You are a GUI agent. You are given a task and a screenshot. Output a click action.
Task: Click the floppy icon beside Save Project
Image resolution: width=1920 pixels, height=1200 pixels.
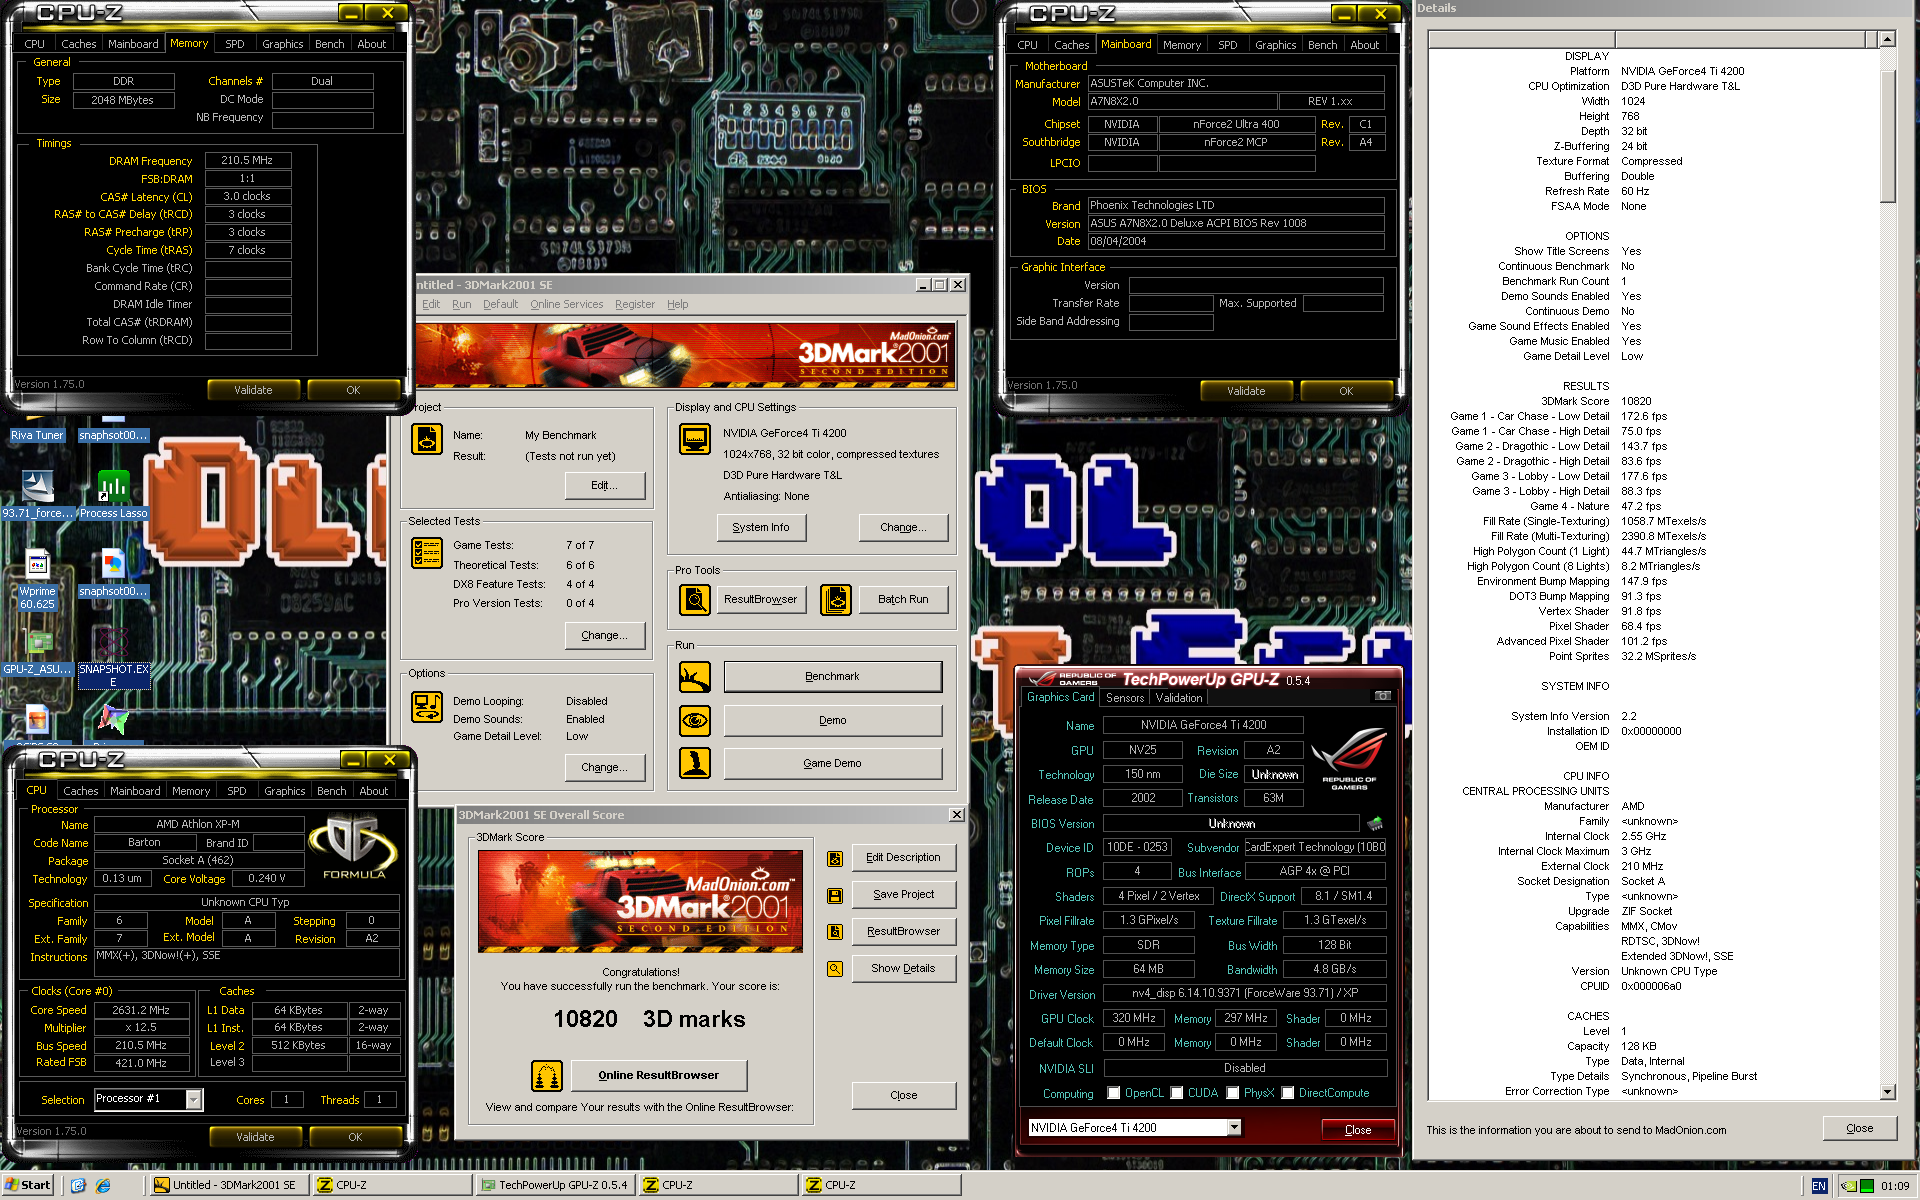pyautogui.click(x=835, y=895)
